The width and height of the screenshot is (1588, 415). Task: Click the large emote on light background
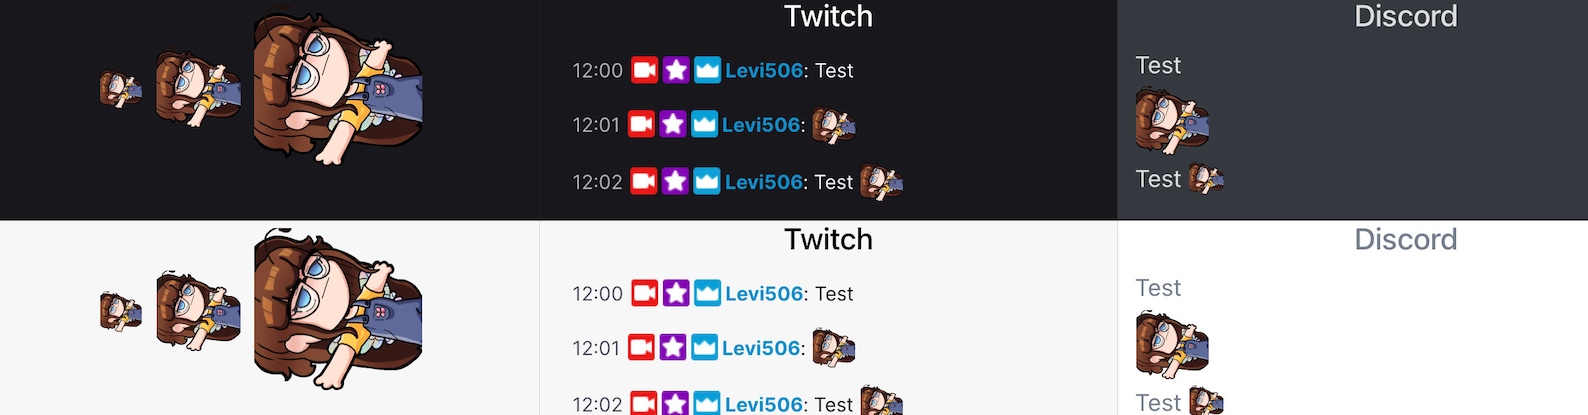338,309
